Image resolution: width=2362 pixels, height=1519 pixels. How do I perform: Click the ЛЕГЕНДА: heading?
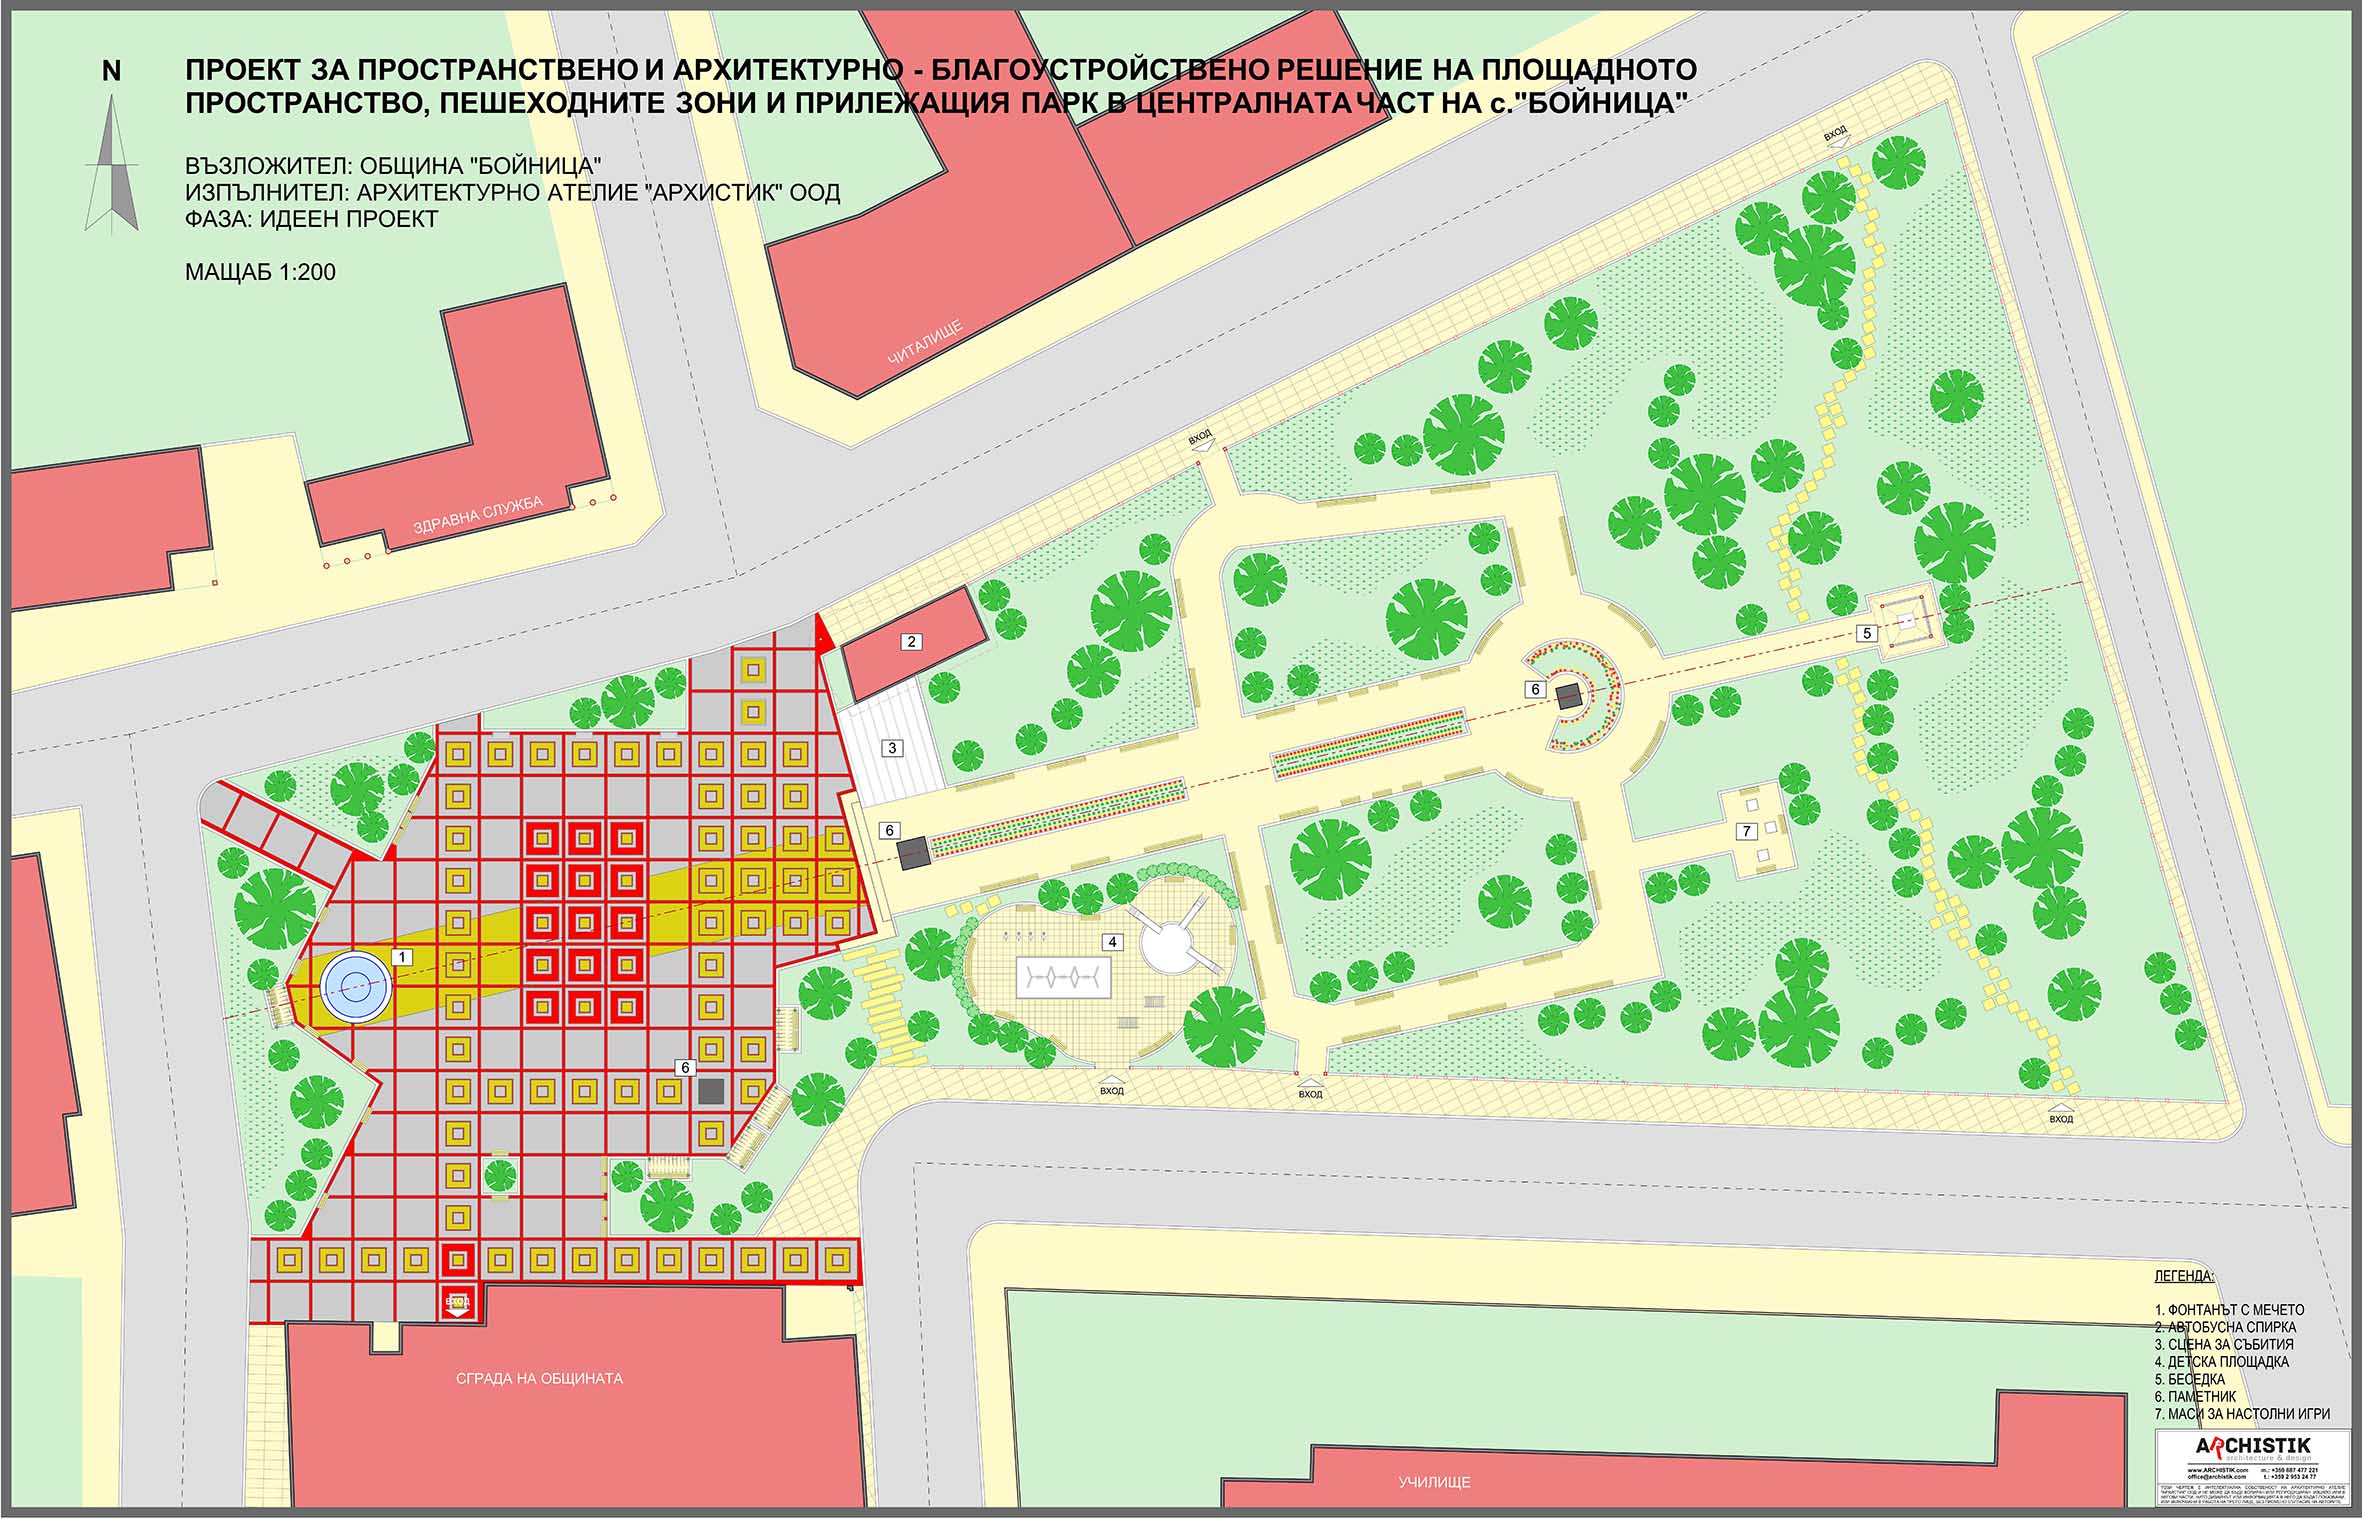point(2183,1277)
